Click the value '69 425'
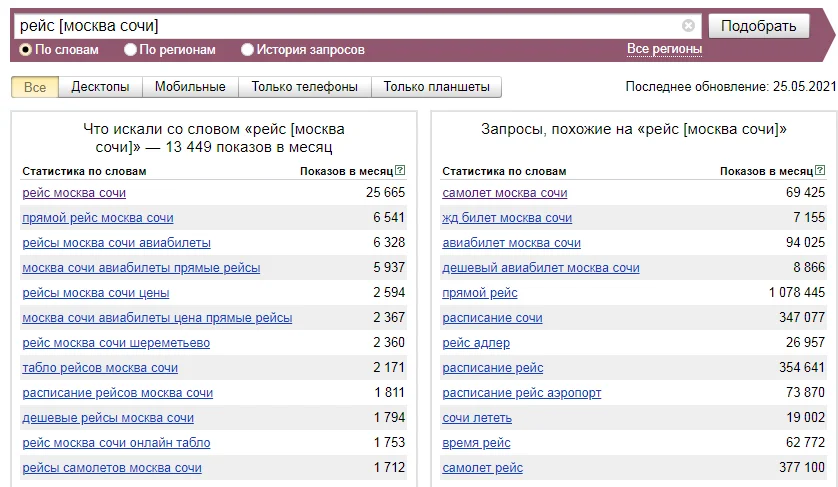 pos(805,192)
